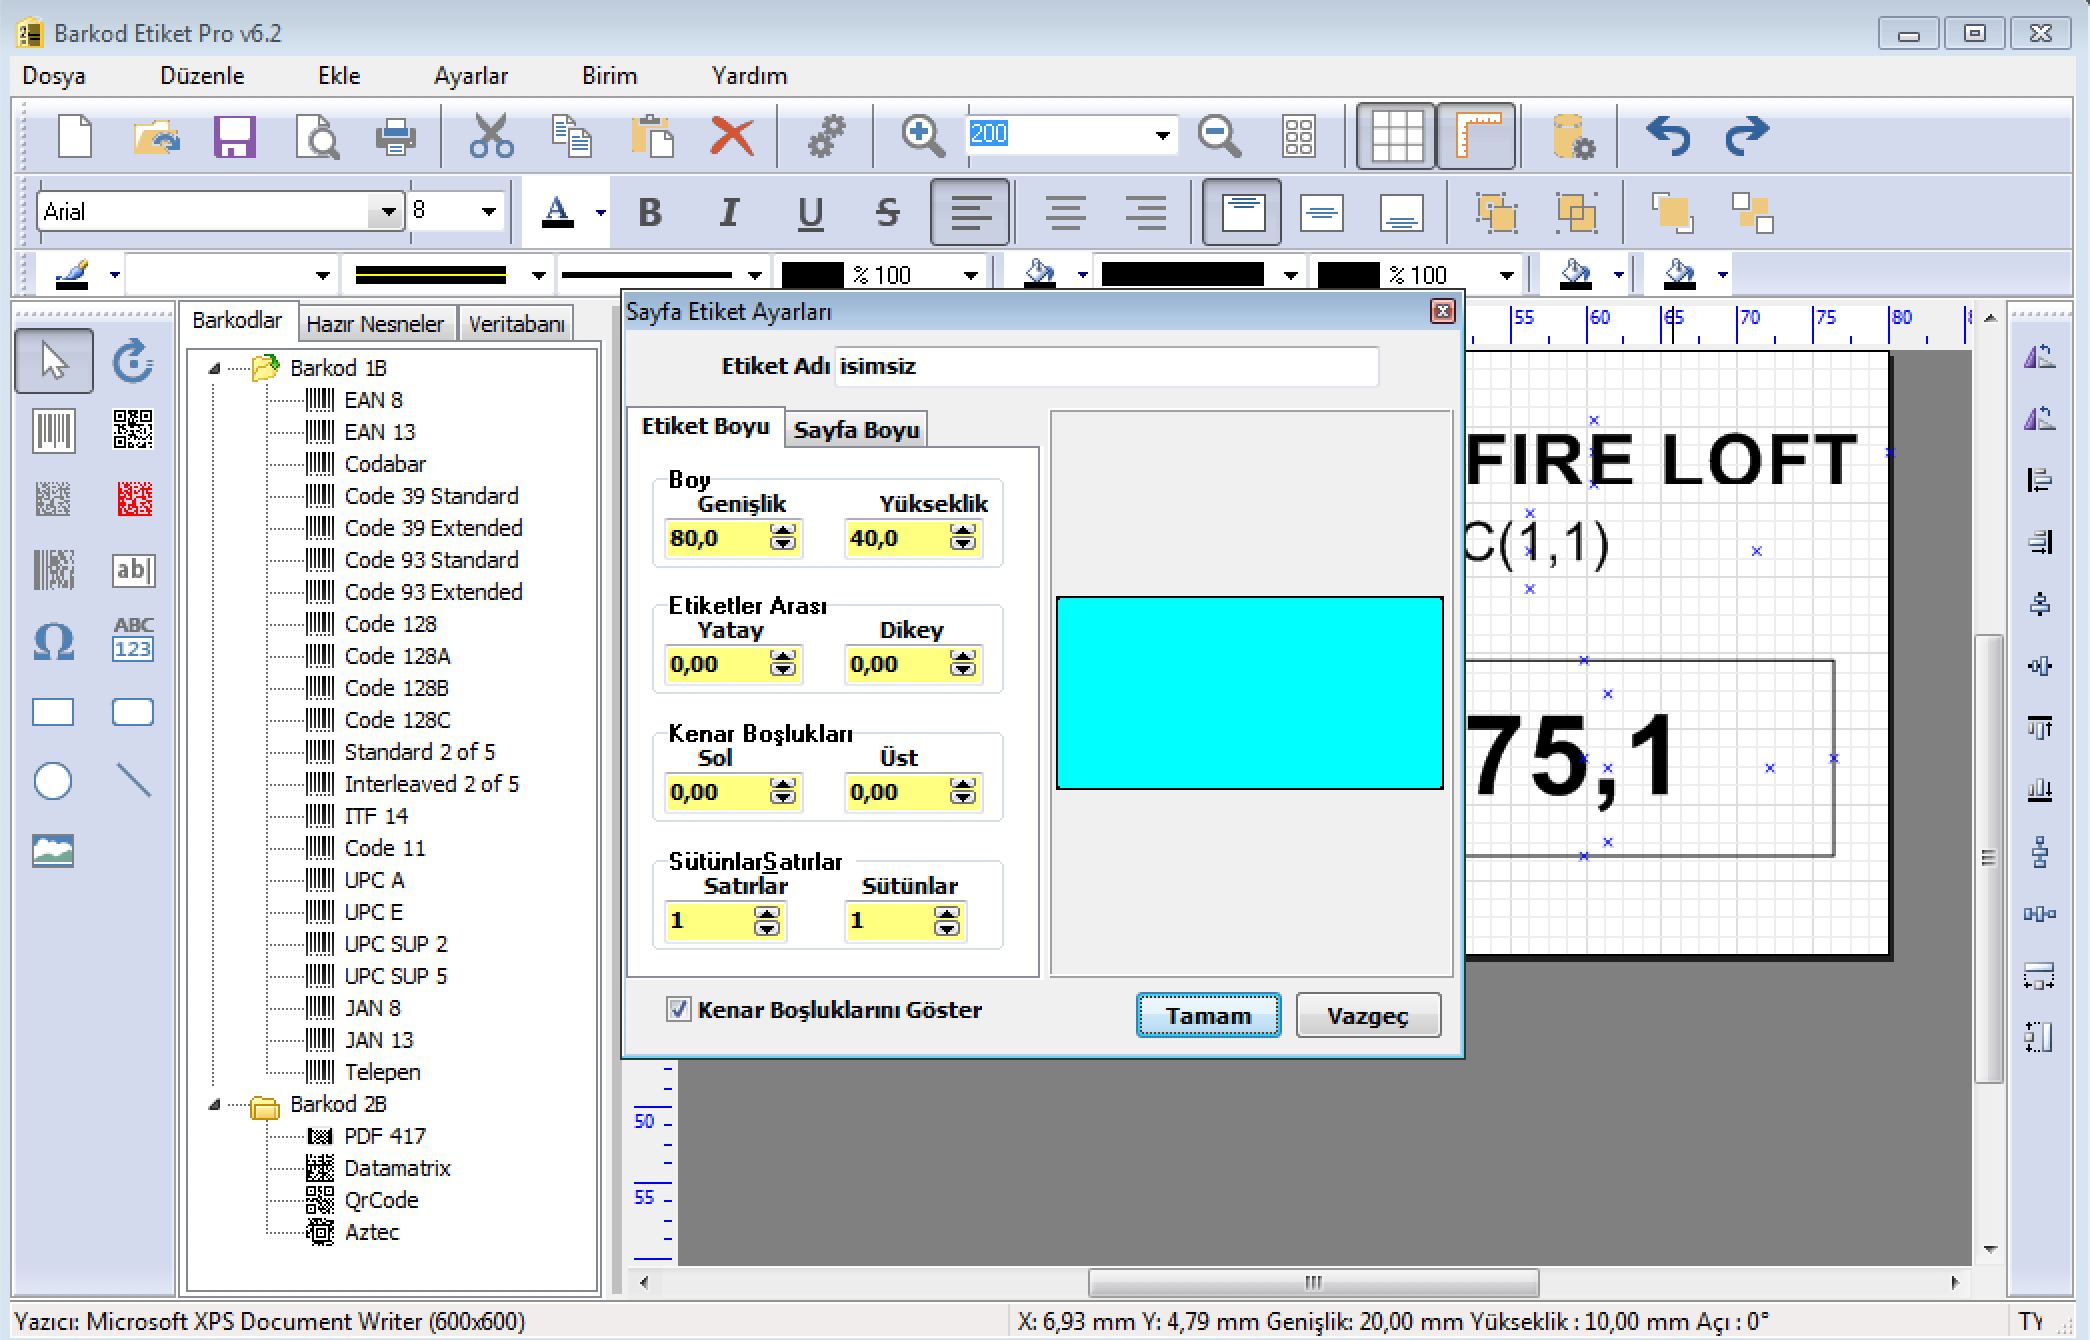The height and width of the screenshot is (1340, 2090).
Task: Open the Arial font dropdown
Action: (387, 211)
